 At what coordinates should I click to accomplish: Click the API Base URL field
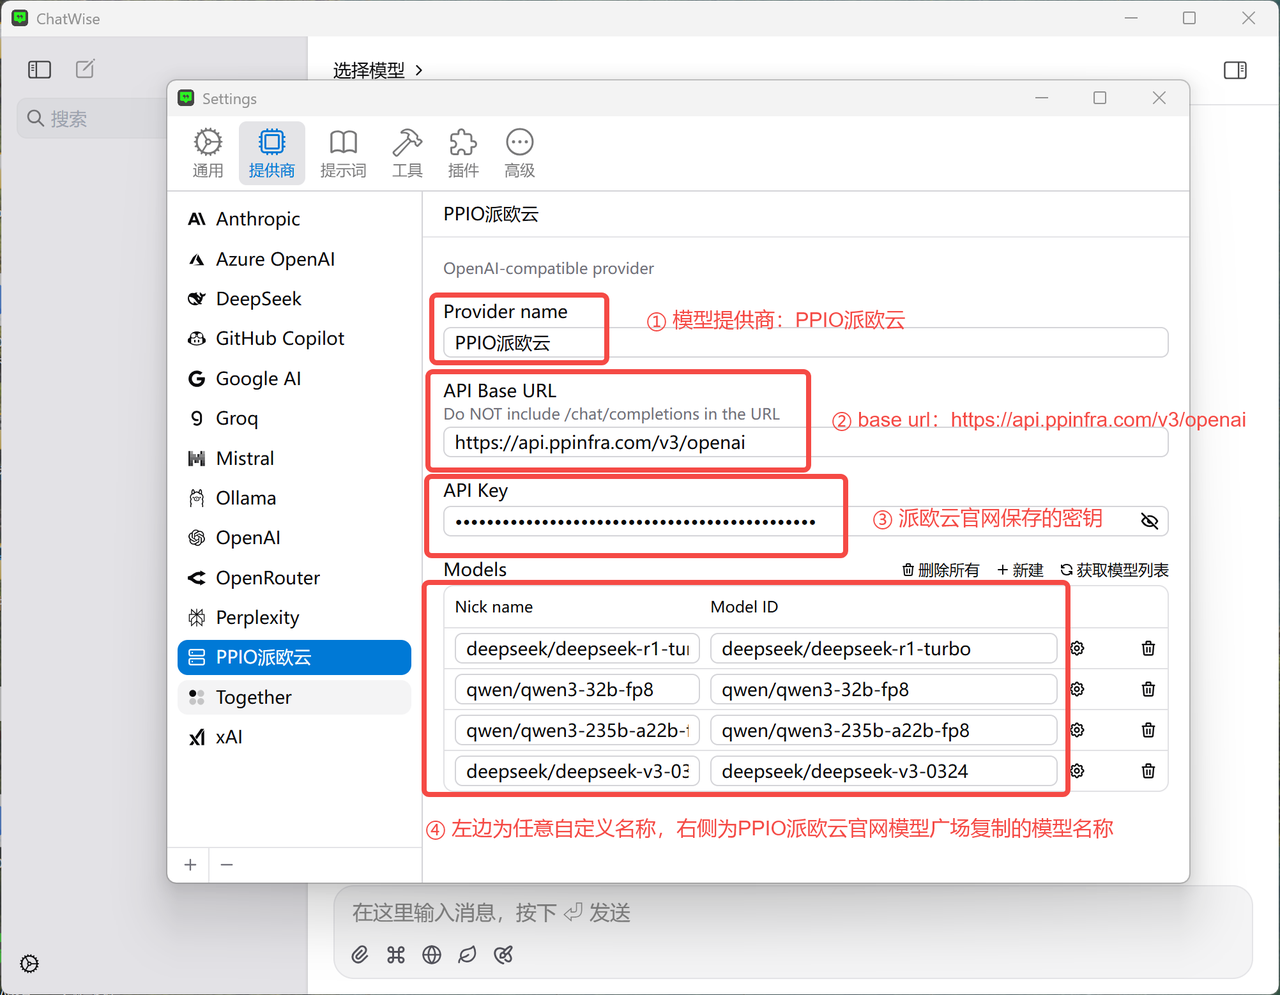click(805, 443)
